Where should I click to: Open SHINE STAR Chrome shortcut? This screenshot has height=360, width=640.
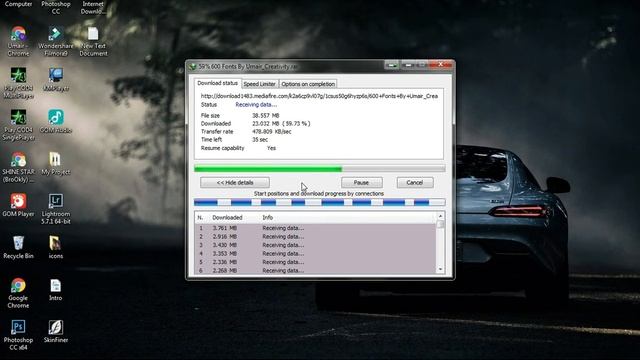[x=18, y=167]
